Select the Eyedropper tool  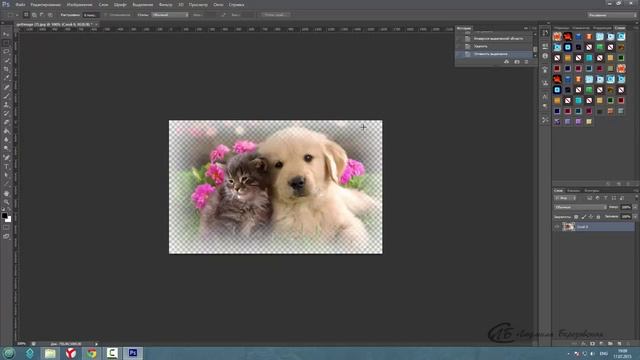pyautogui.click(x=6, y=78)
